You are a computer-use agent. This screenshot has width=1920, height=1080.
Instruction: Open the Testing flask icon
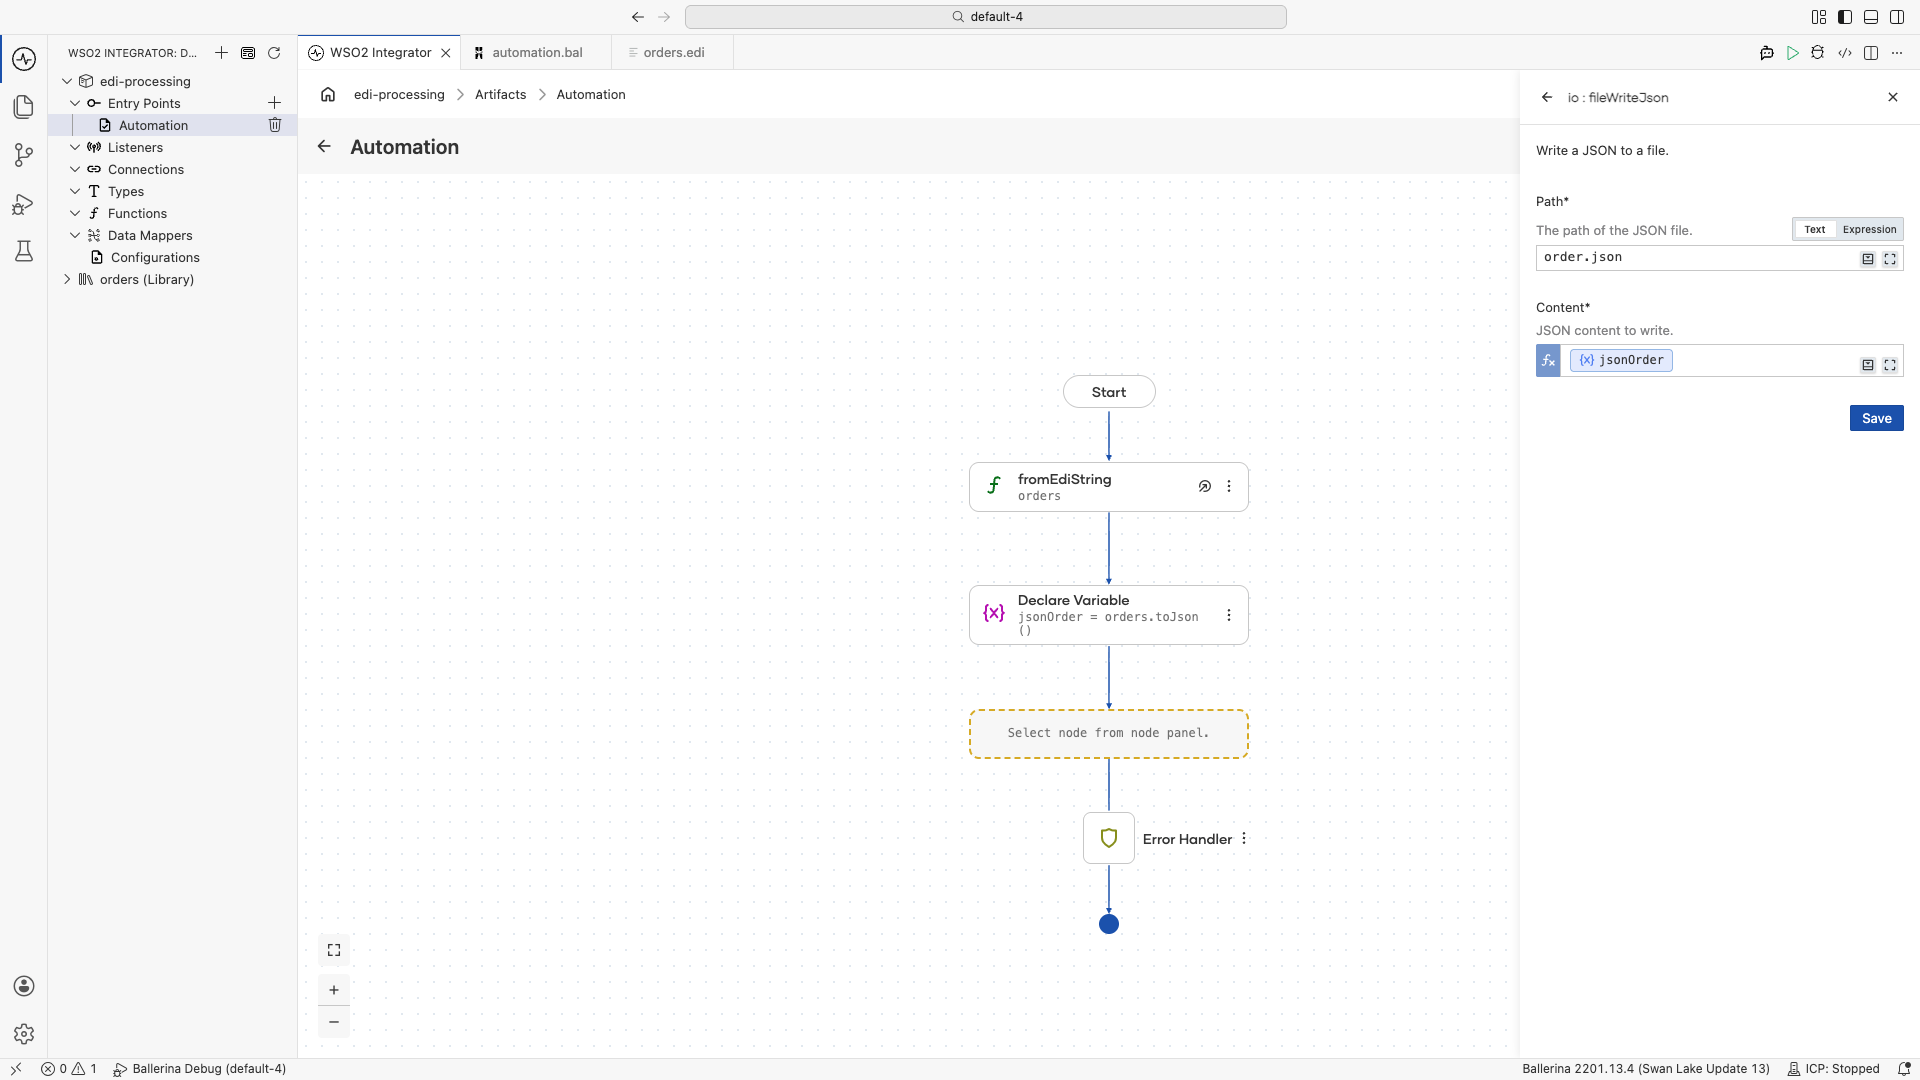pos(24,251)
